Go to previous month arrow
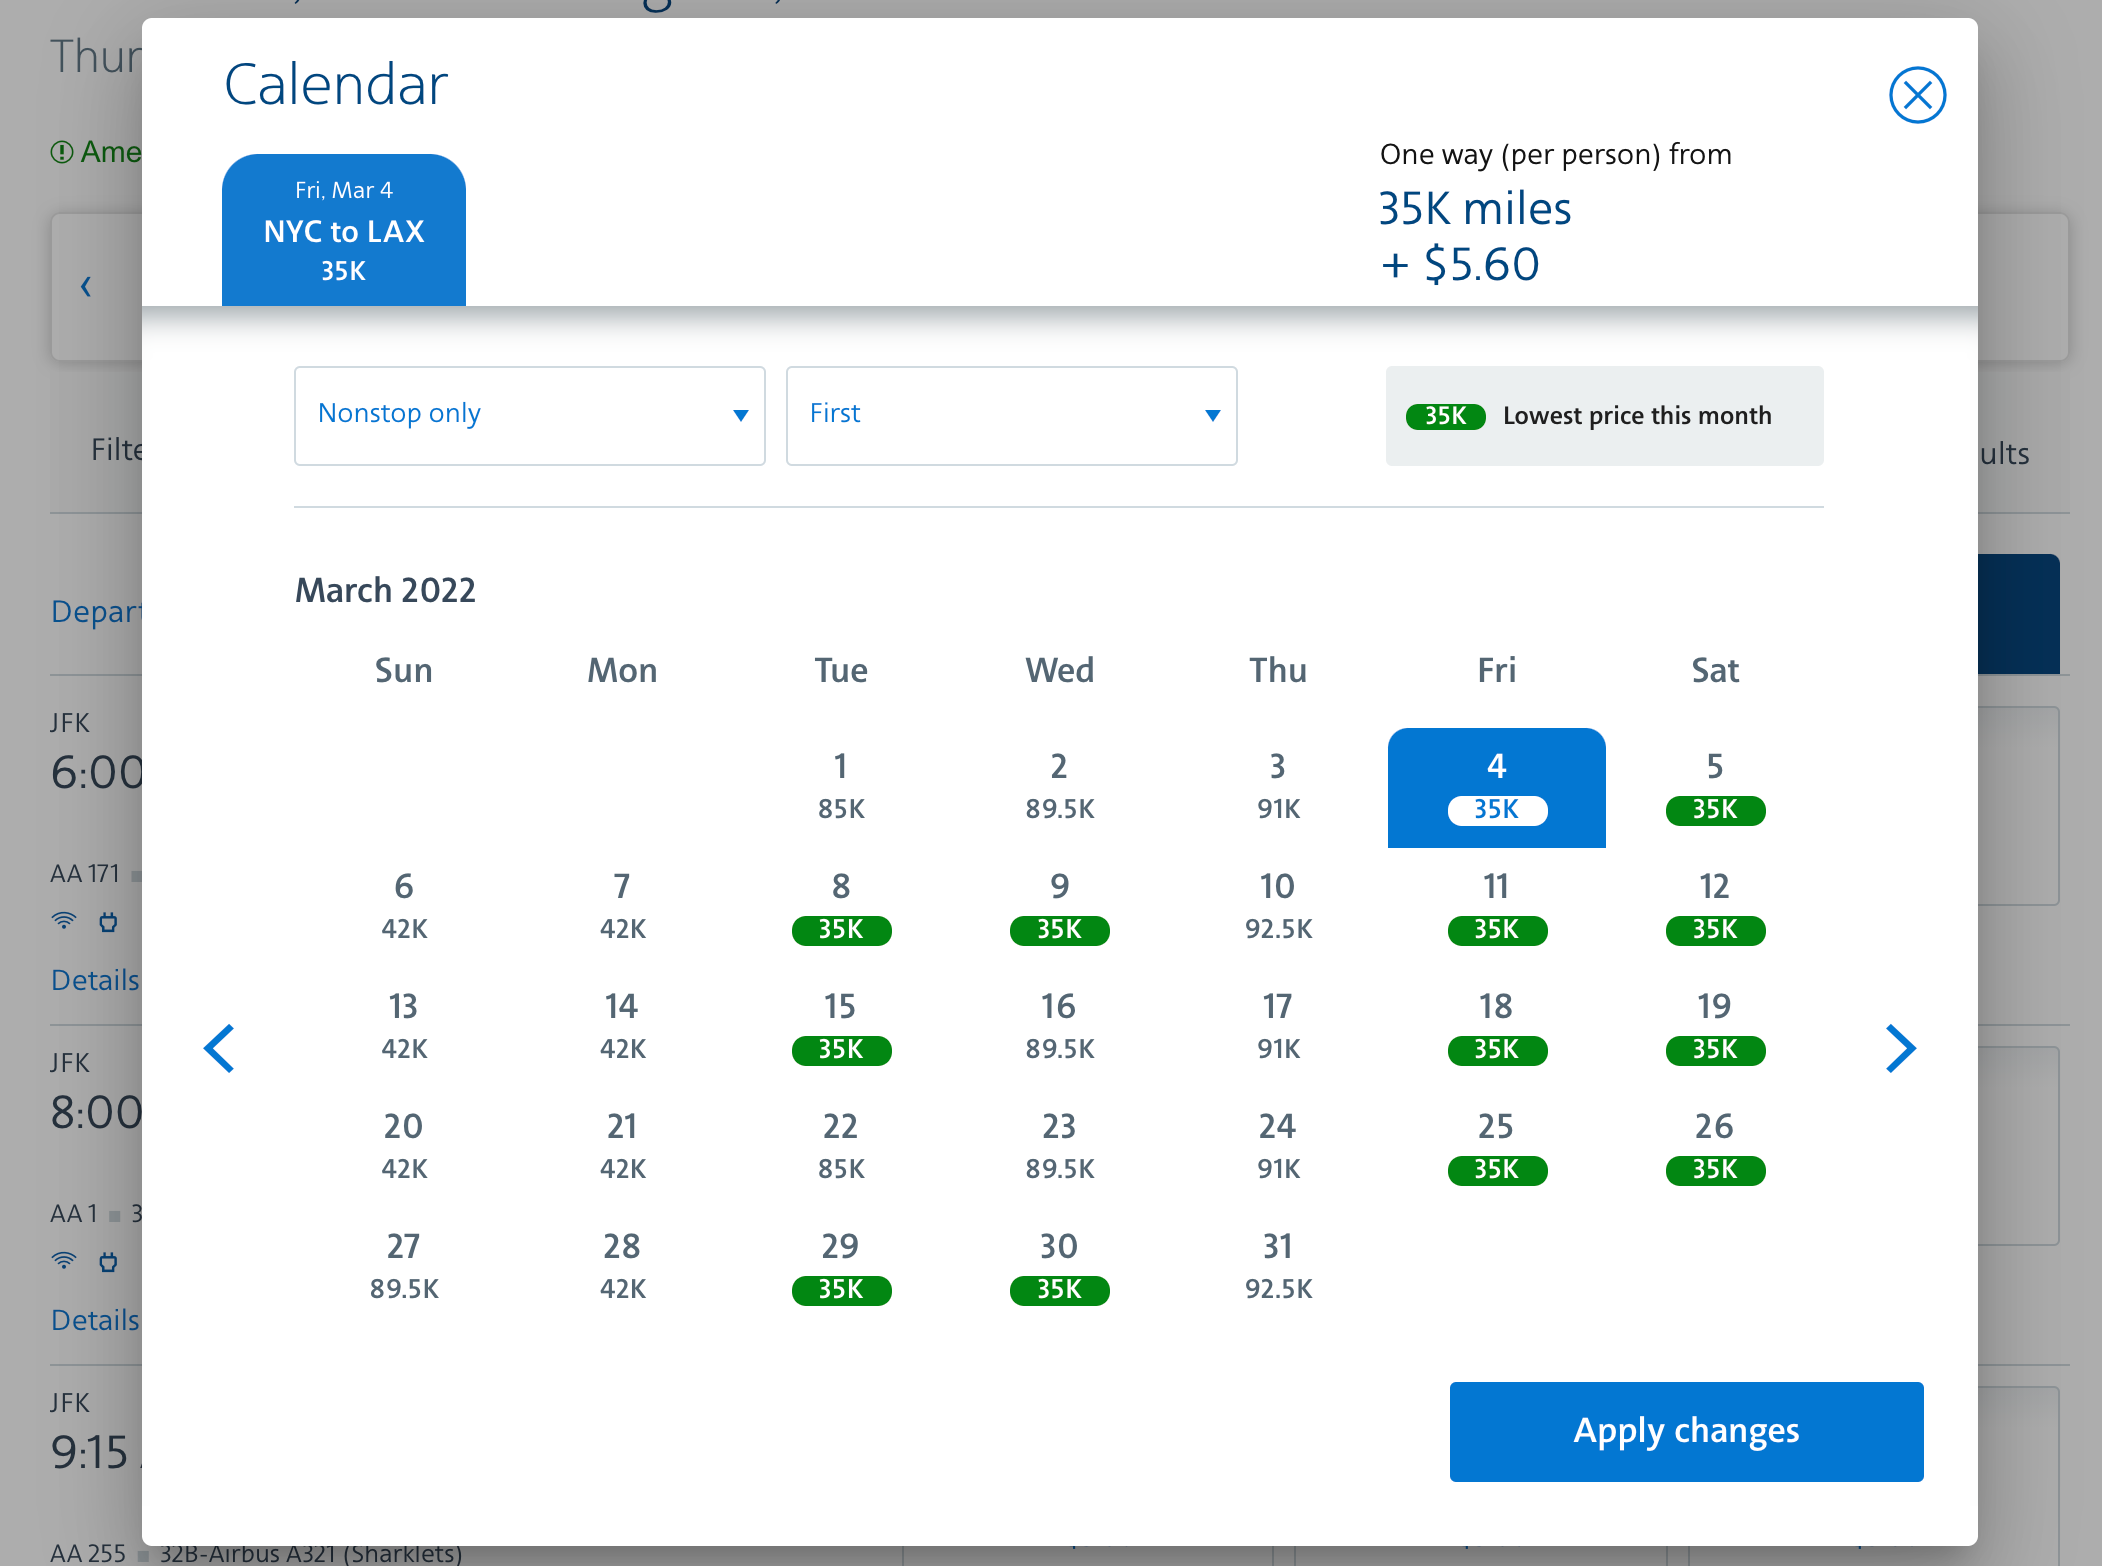 point(219,1048)
